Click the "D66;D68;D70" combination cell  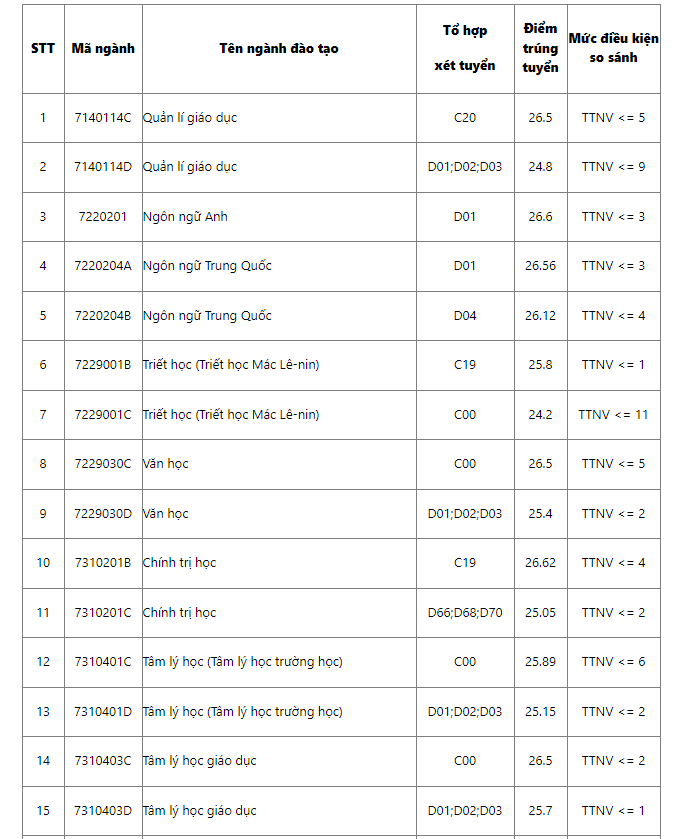(465, 613)
